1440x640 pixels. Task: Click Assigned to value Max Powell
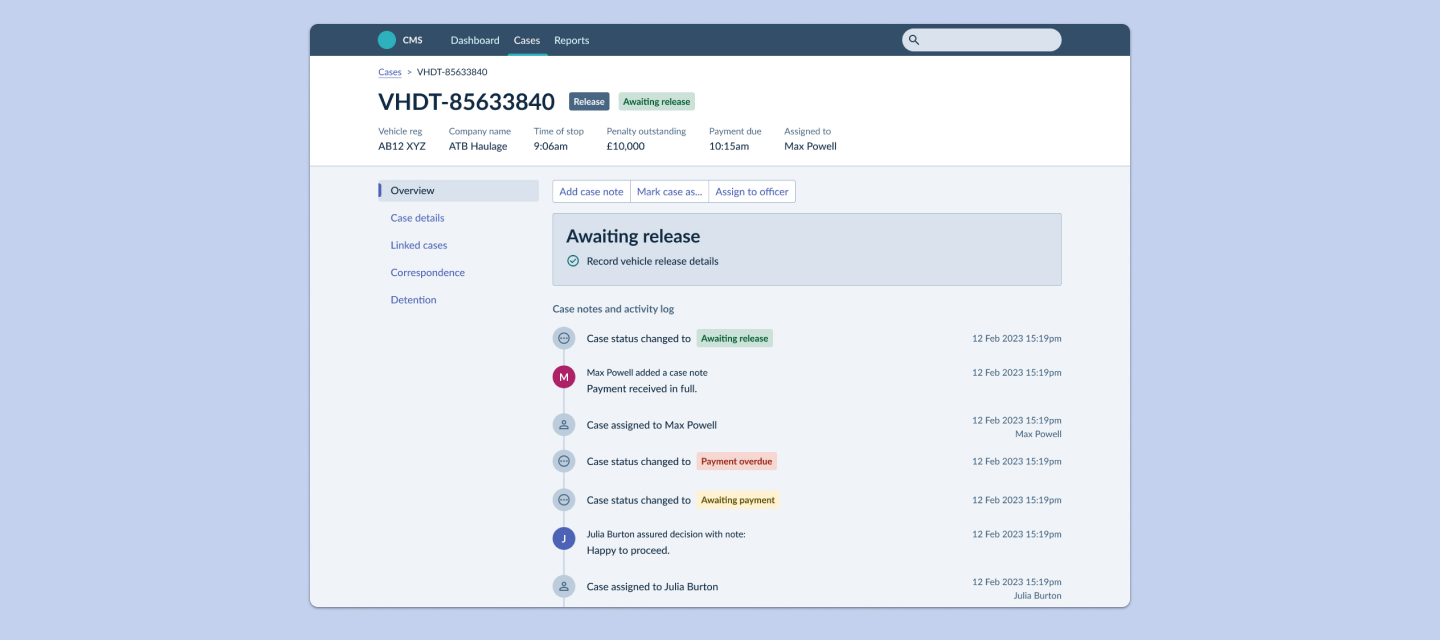[810, 146]
